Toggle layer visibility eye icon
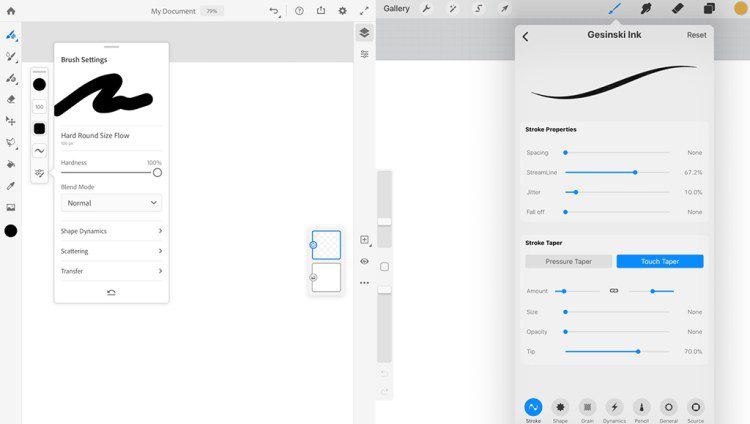This screenshot has height=424, width=750. click(x=364, y=261)
